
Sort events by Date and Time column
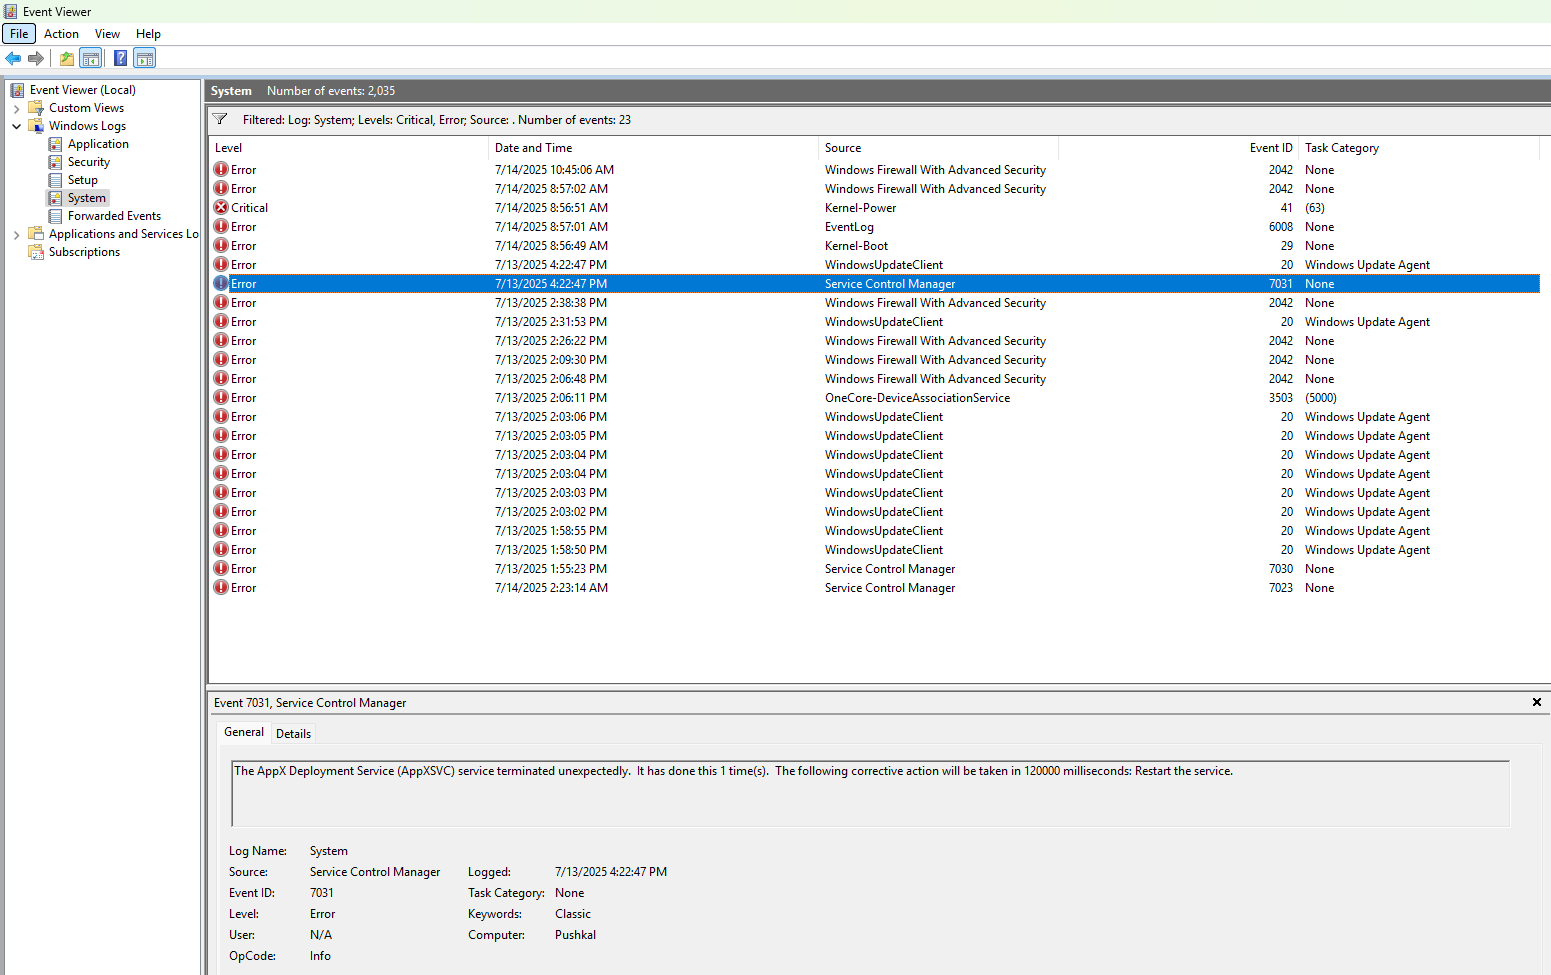click(x=533, y=148)
